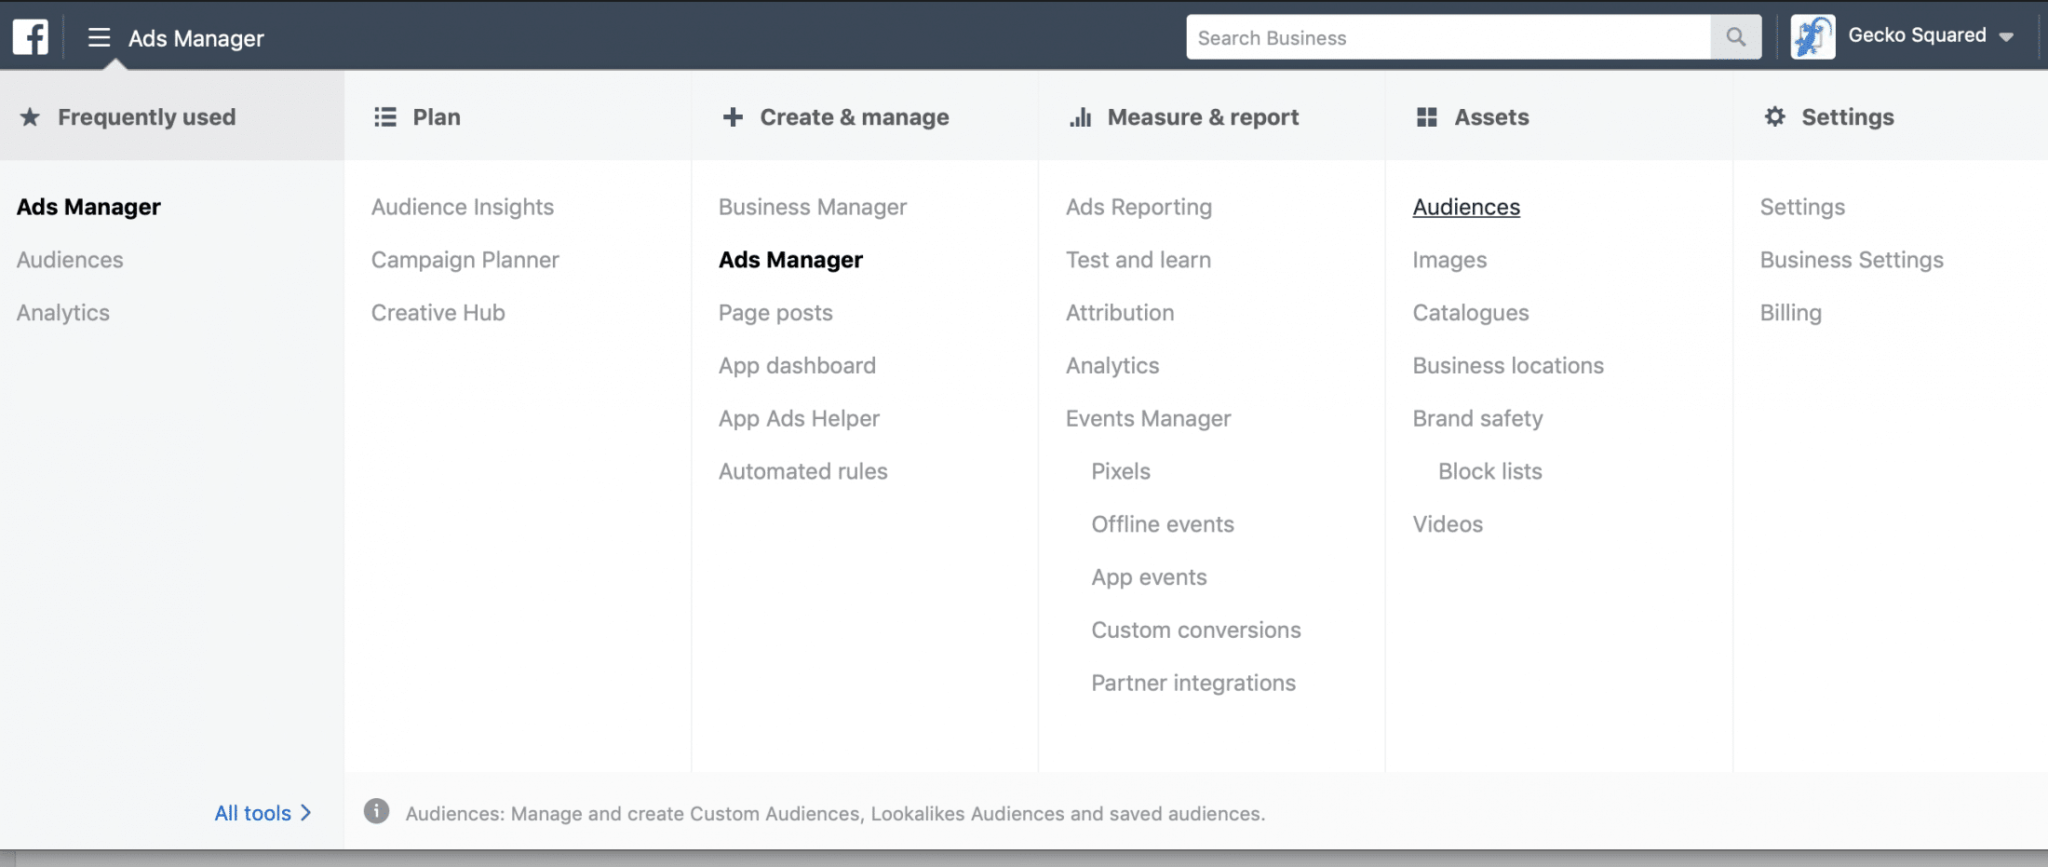
Task: Click the search magnifier button
Action: coord(1736,37)
